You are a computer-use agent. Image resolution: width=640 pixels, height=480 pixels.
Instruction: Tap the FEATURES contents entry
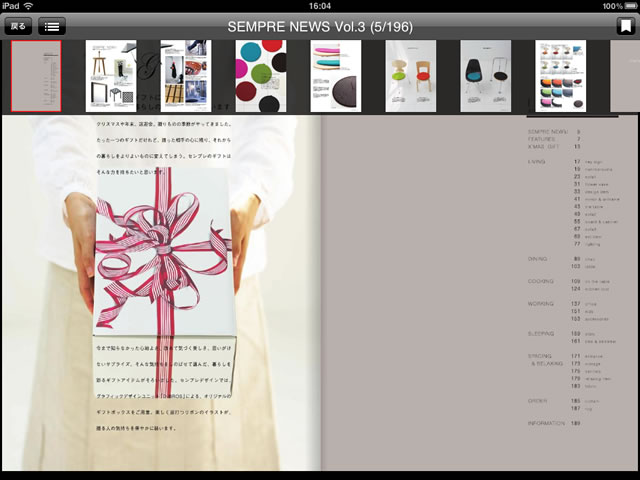[541, 139]
